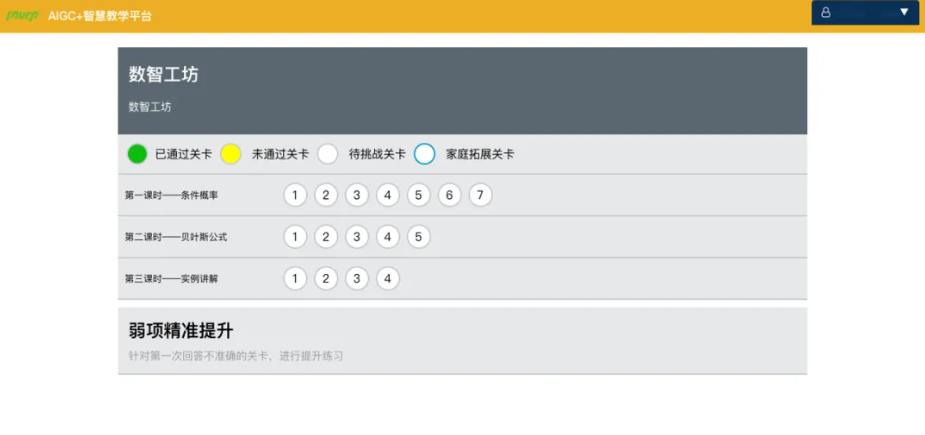This screenshot has height=435, width=925.
Task: Click the large 数智工坊 heading
Action: pyautogui.click(x=163, y=74)
